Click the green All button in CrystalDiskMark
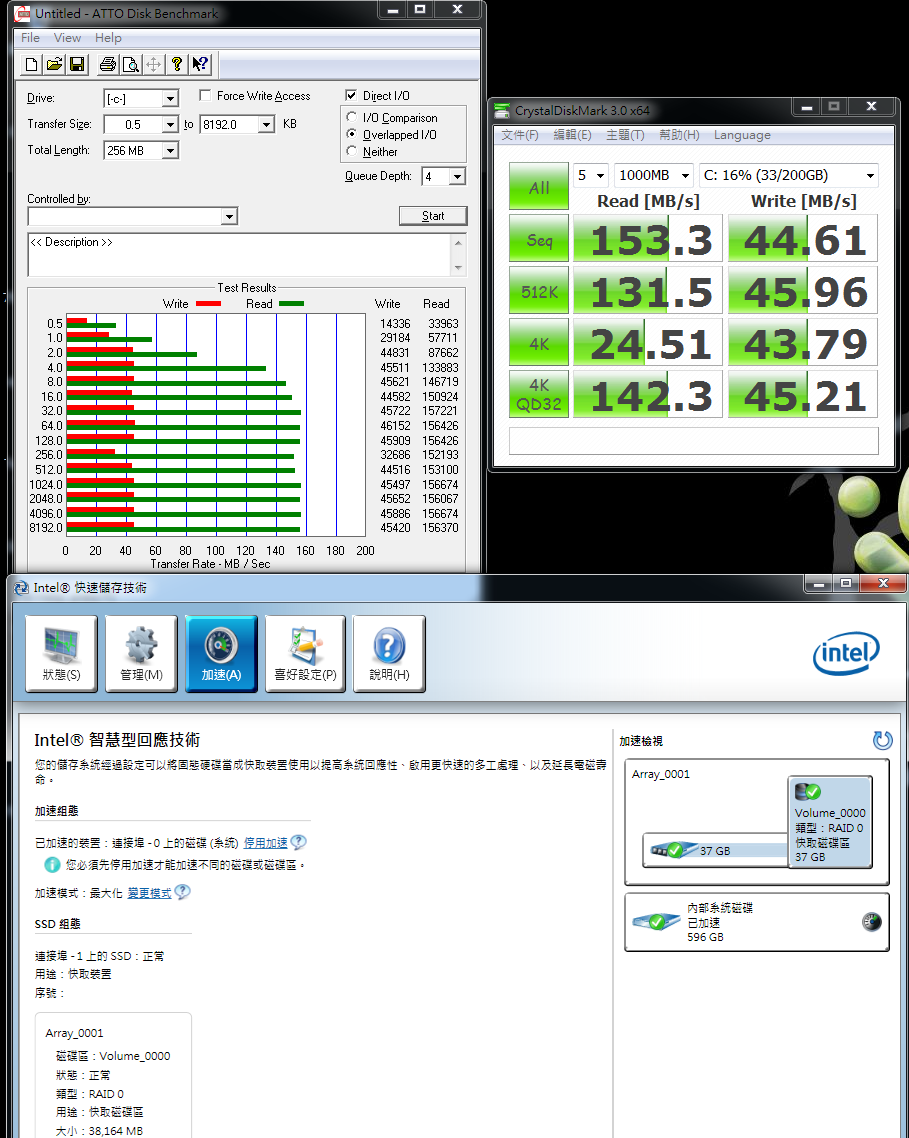This screenshot has width=909, height=1138. coord(539,187)
